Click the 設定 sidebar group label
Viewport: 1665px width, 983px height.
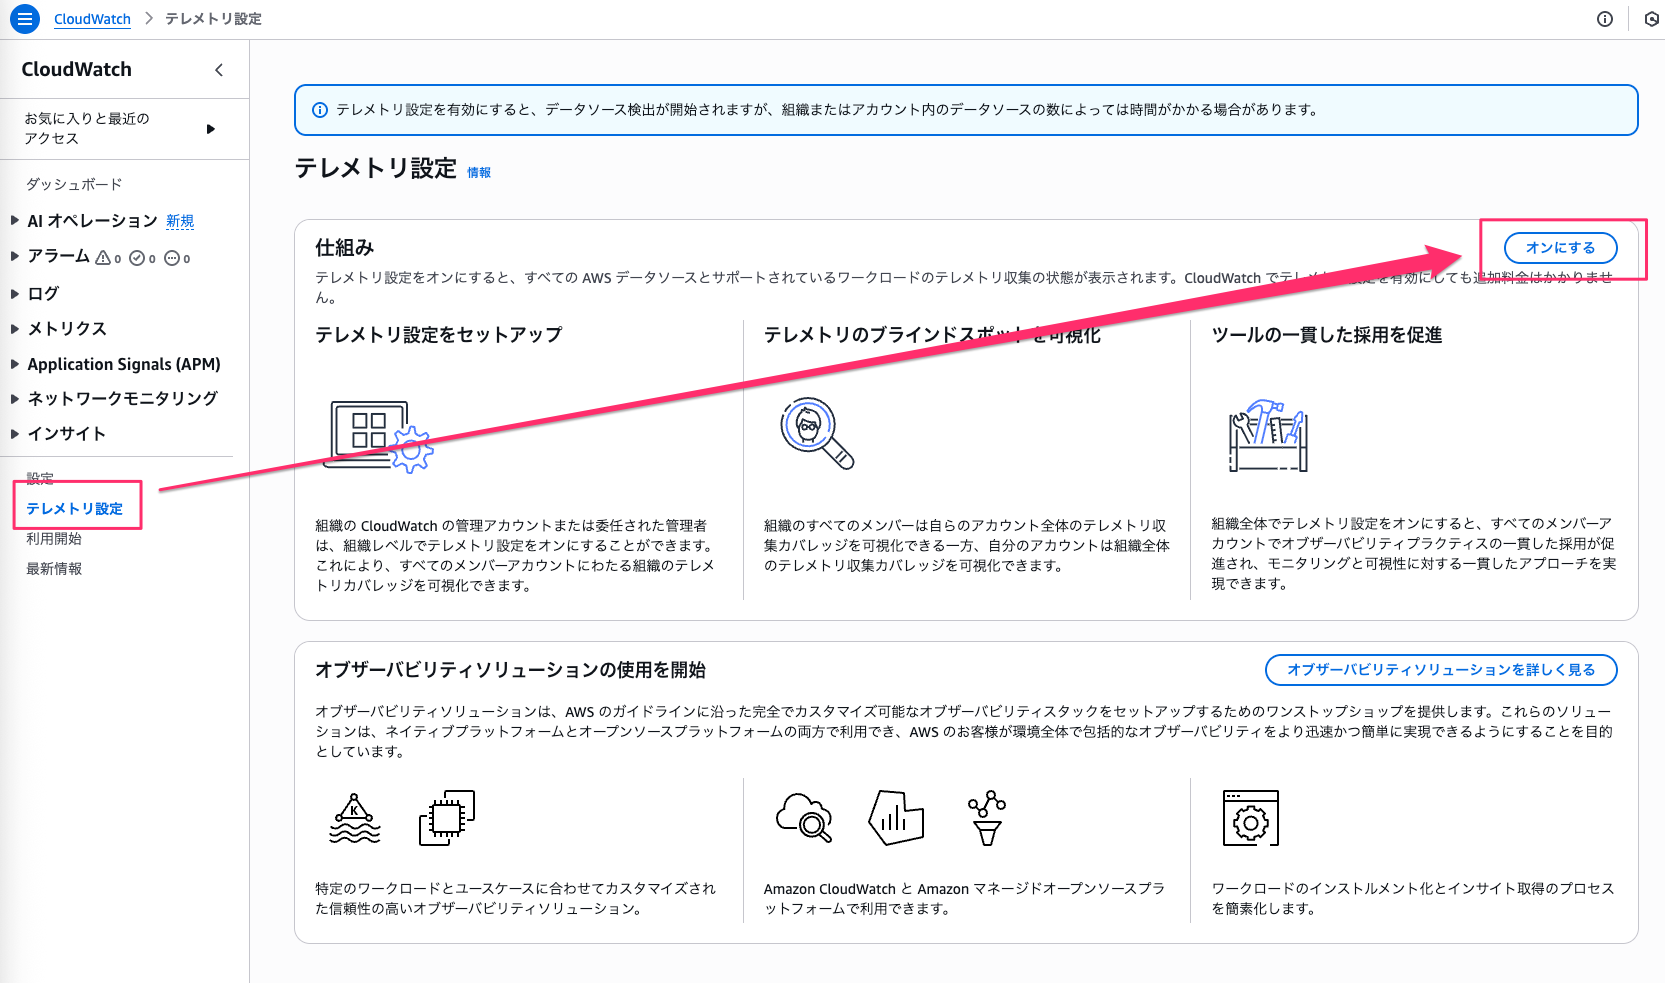click(40, 478)
